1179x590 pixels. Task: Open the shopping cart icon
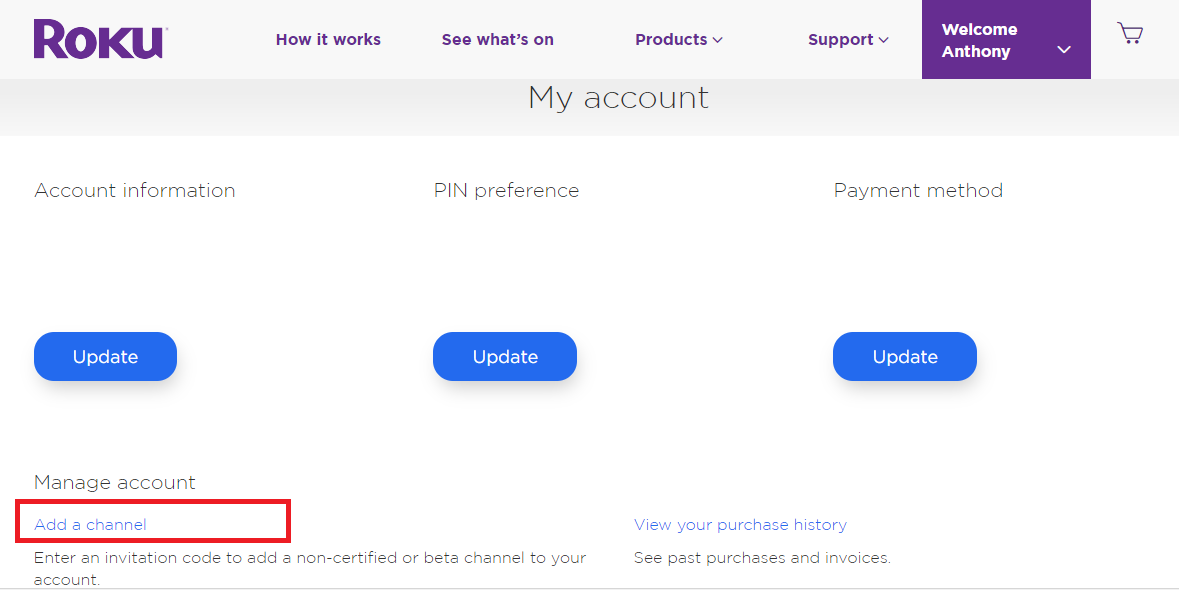pyautogui.click(x=1130, y=33)
